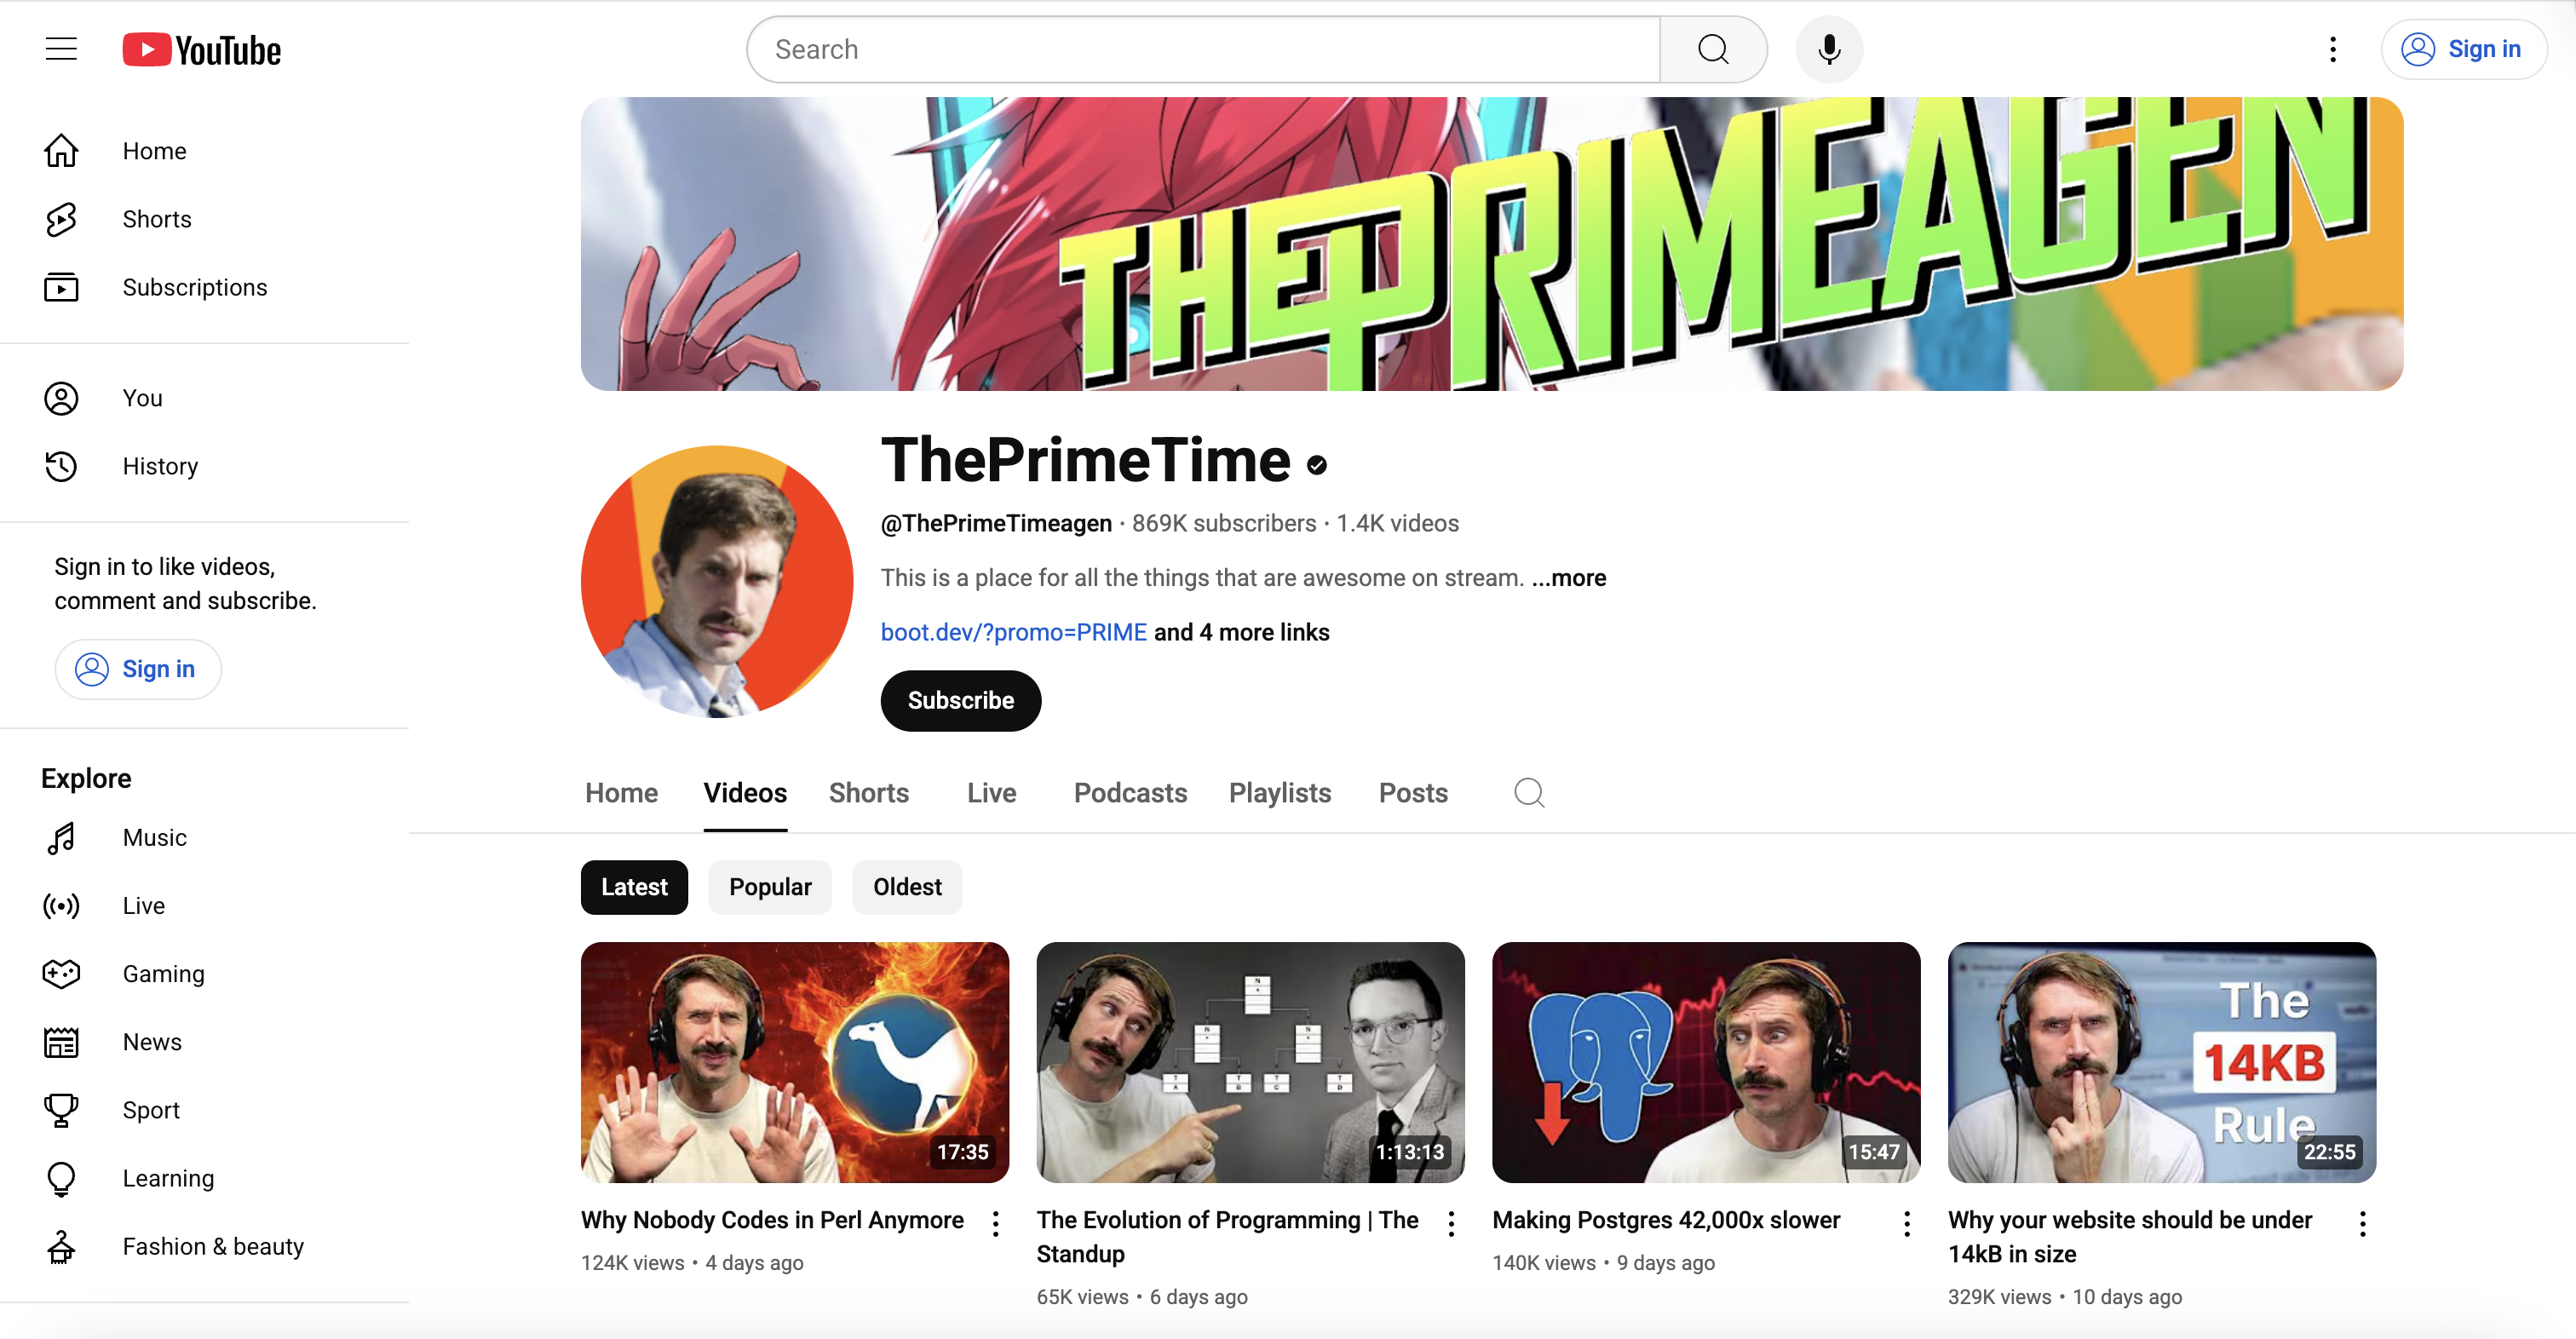2576x1339 pixels.
Task: Subscribe to ThePrimeTime channel
Action: pos(960,700)
